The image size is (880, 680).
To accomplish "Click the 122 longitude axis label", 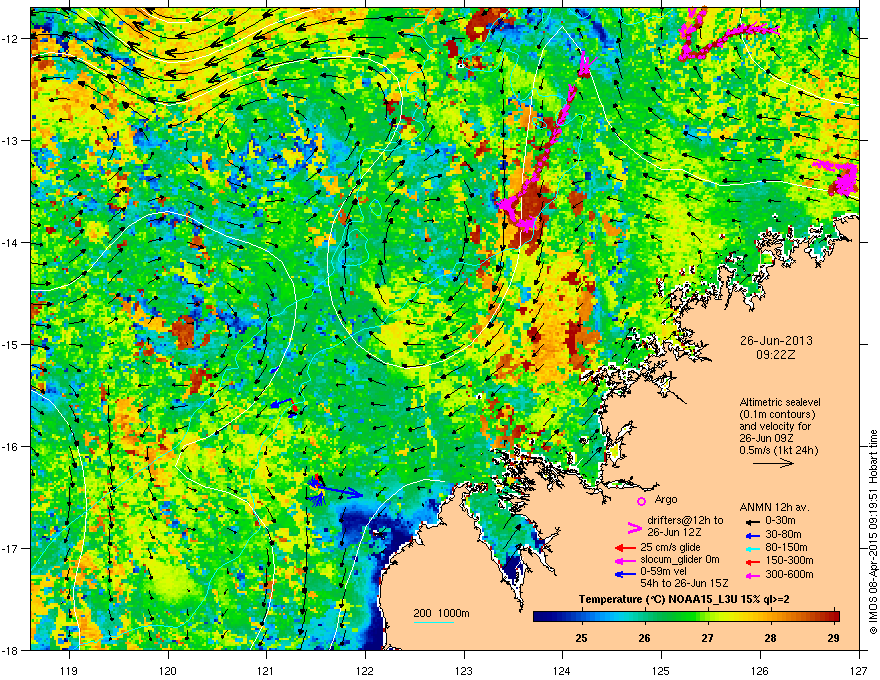I will pyautogui.click(x=365, y=654).
